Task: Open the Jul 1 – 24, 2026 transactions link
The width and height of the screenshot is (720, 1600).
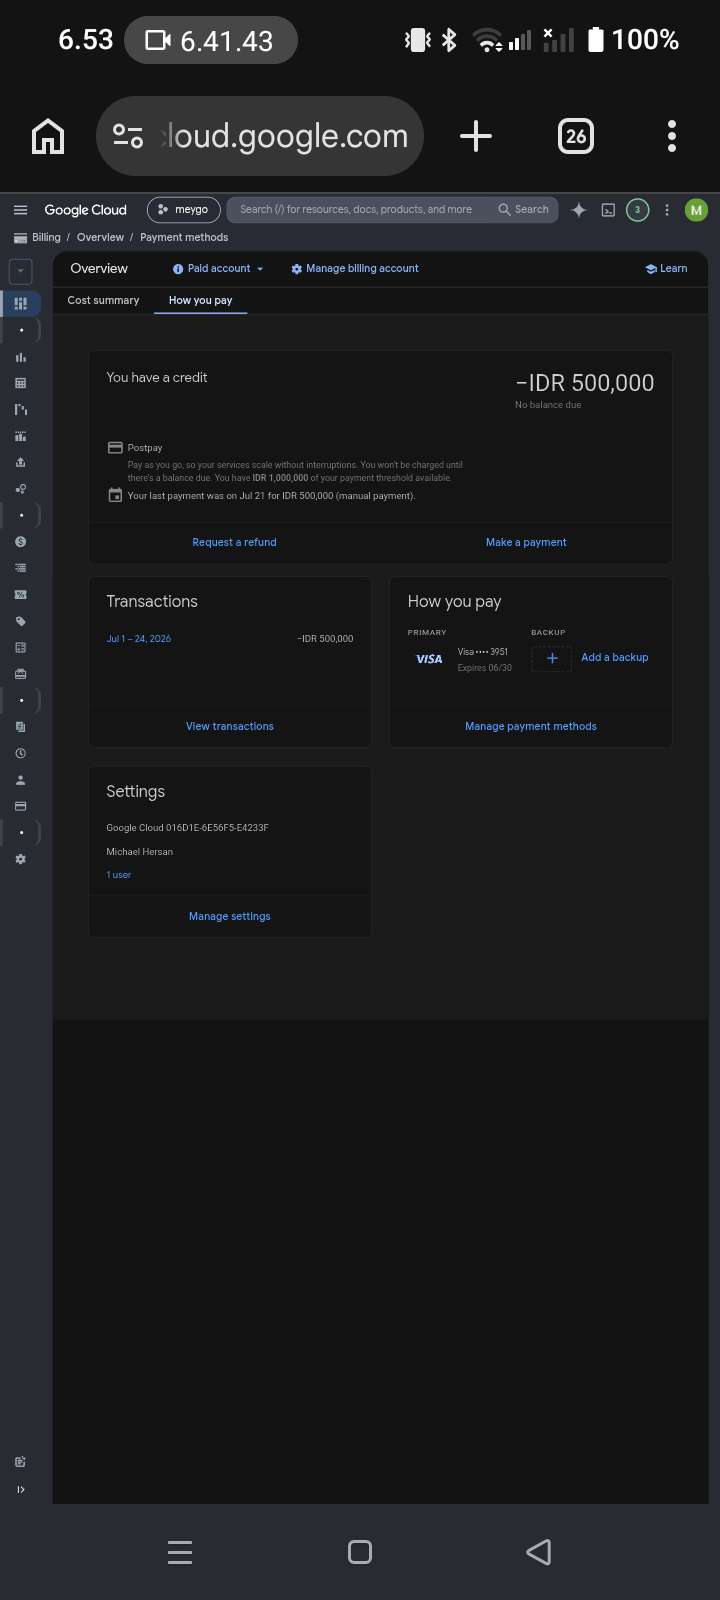Action: (x=139, y=639)
